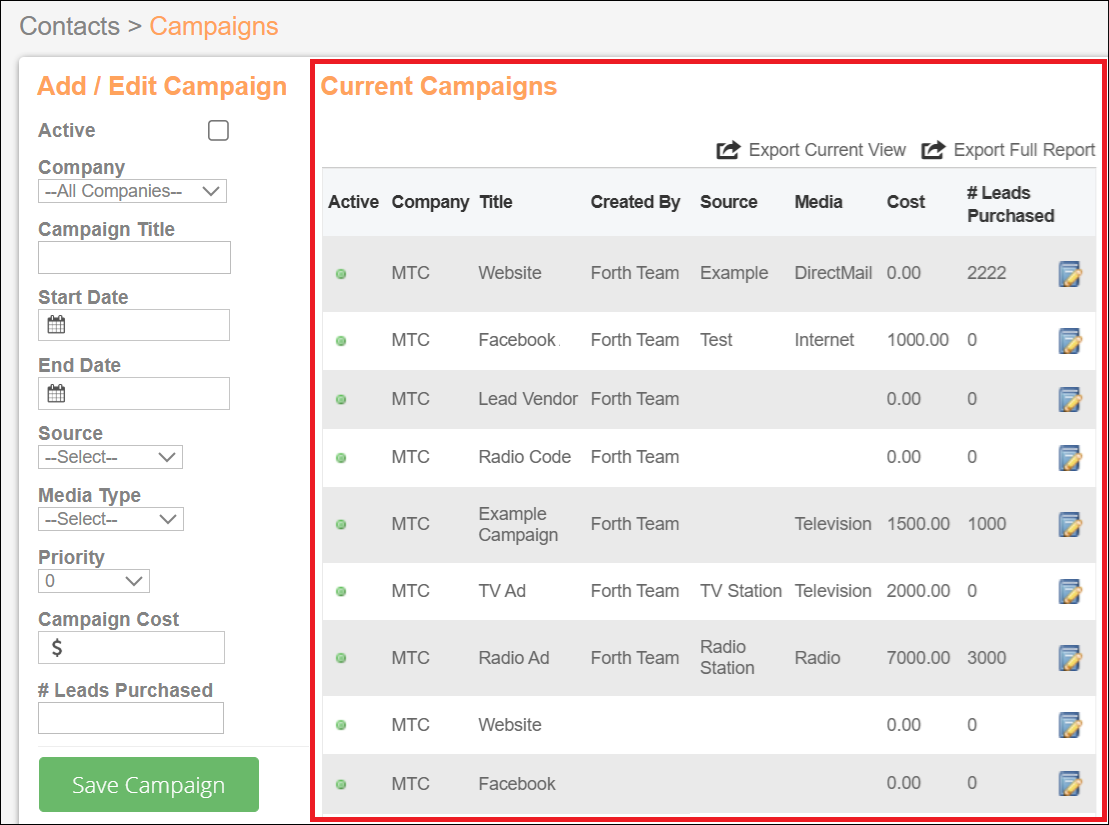This screenshot has width=1109, height=825.
Task: Click Save Campaign button
Action: [x=149, y=785]
